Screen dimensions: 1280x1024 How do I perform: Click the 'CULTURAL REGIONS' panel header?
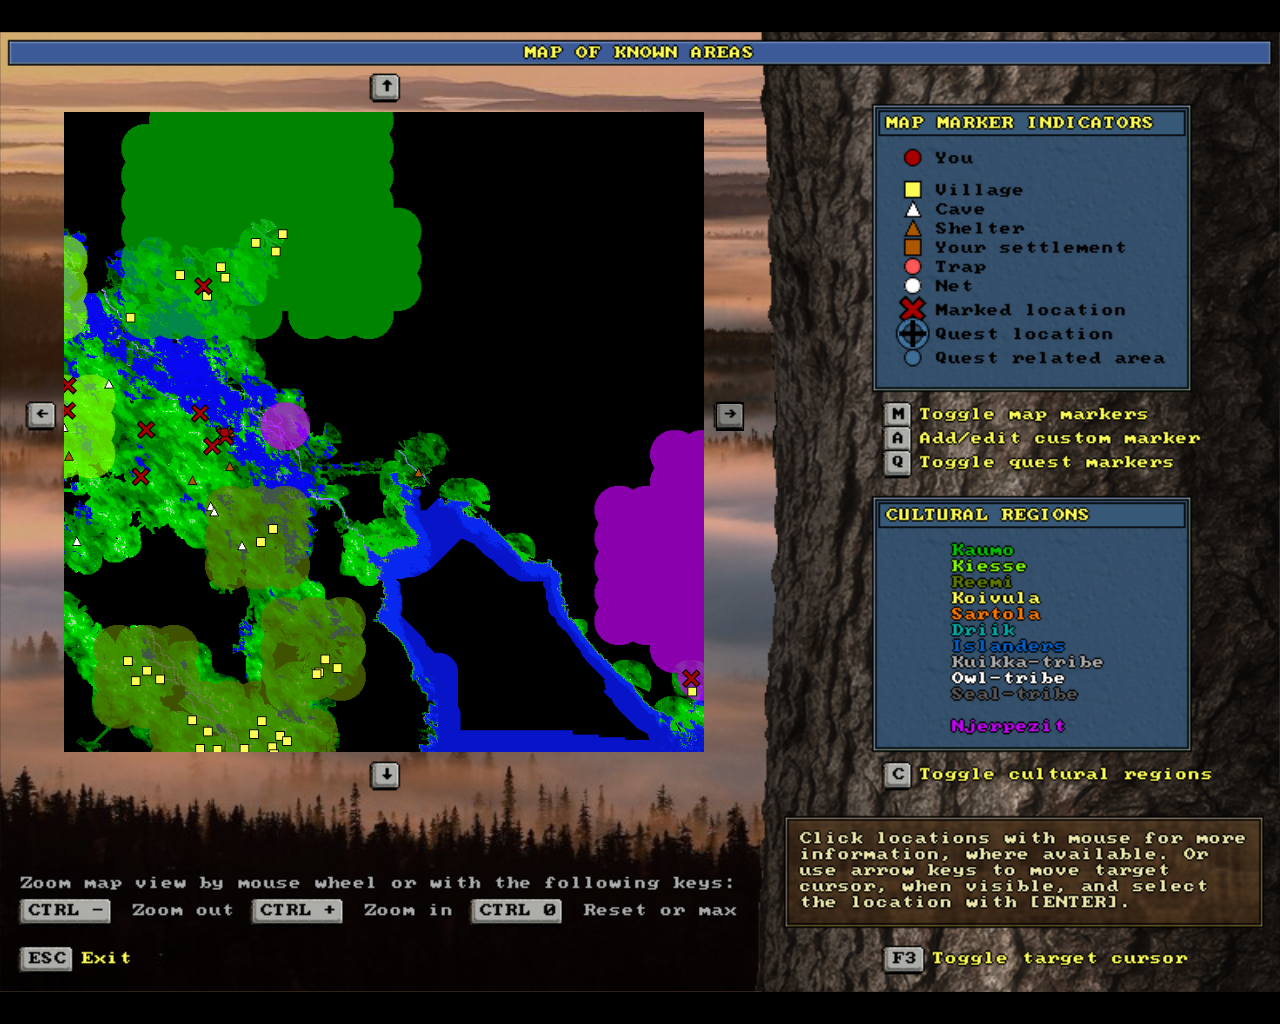click(x=1031, y=515)
